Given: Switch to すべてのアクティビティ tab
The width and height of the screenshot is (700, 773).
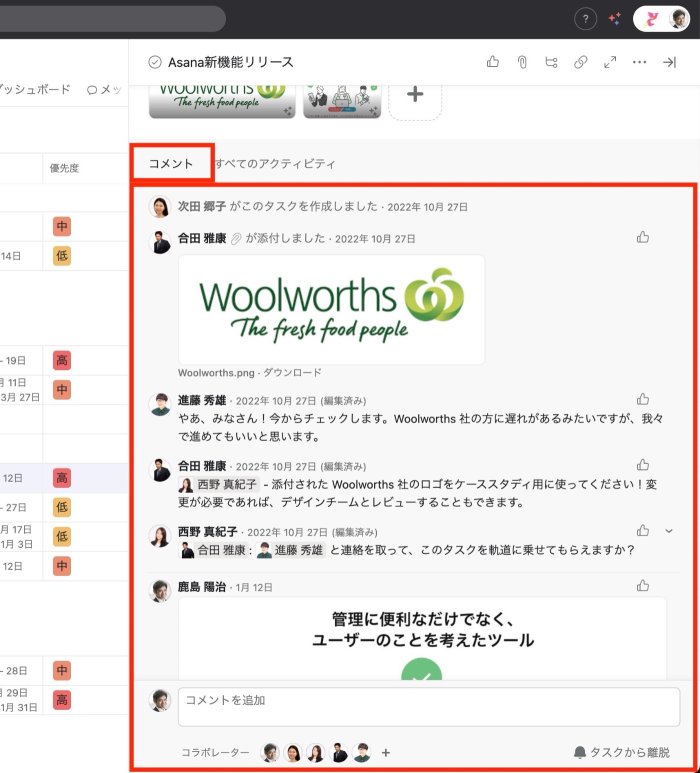Looking at the screenshot, I should (275, 163).
